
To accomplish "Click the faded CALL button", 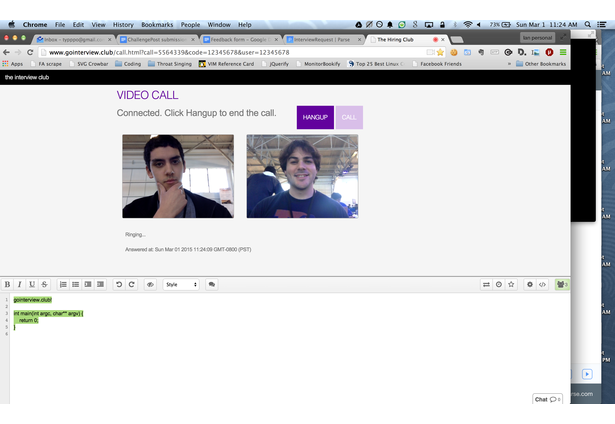I will (x=349, y=117).
